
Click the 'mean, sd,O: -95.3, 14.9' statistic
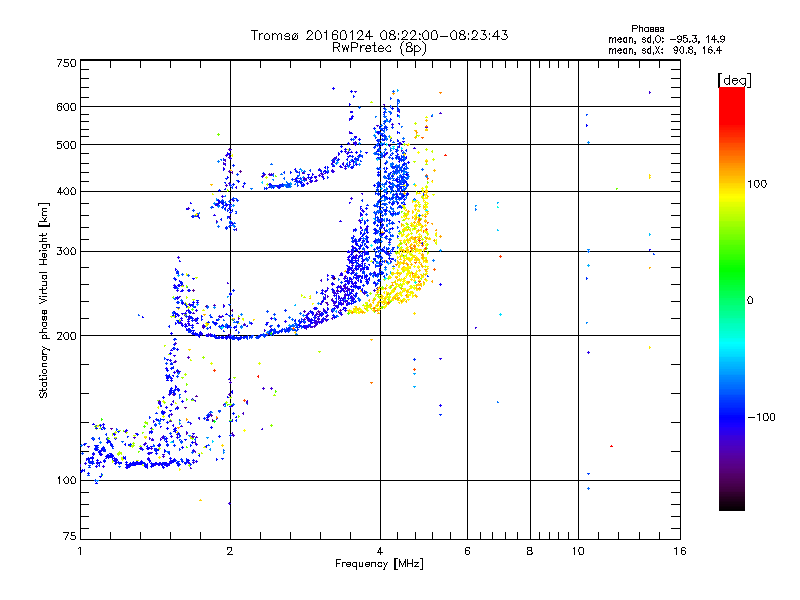pyautogui.click(x=666, y=39)
